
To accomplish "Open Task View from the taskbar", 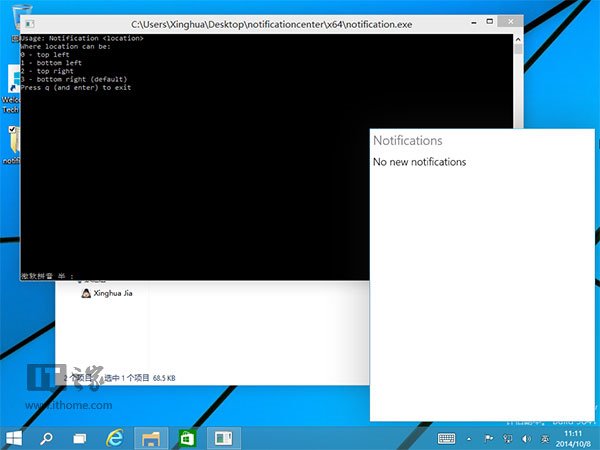I will pos(79,438).
